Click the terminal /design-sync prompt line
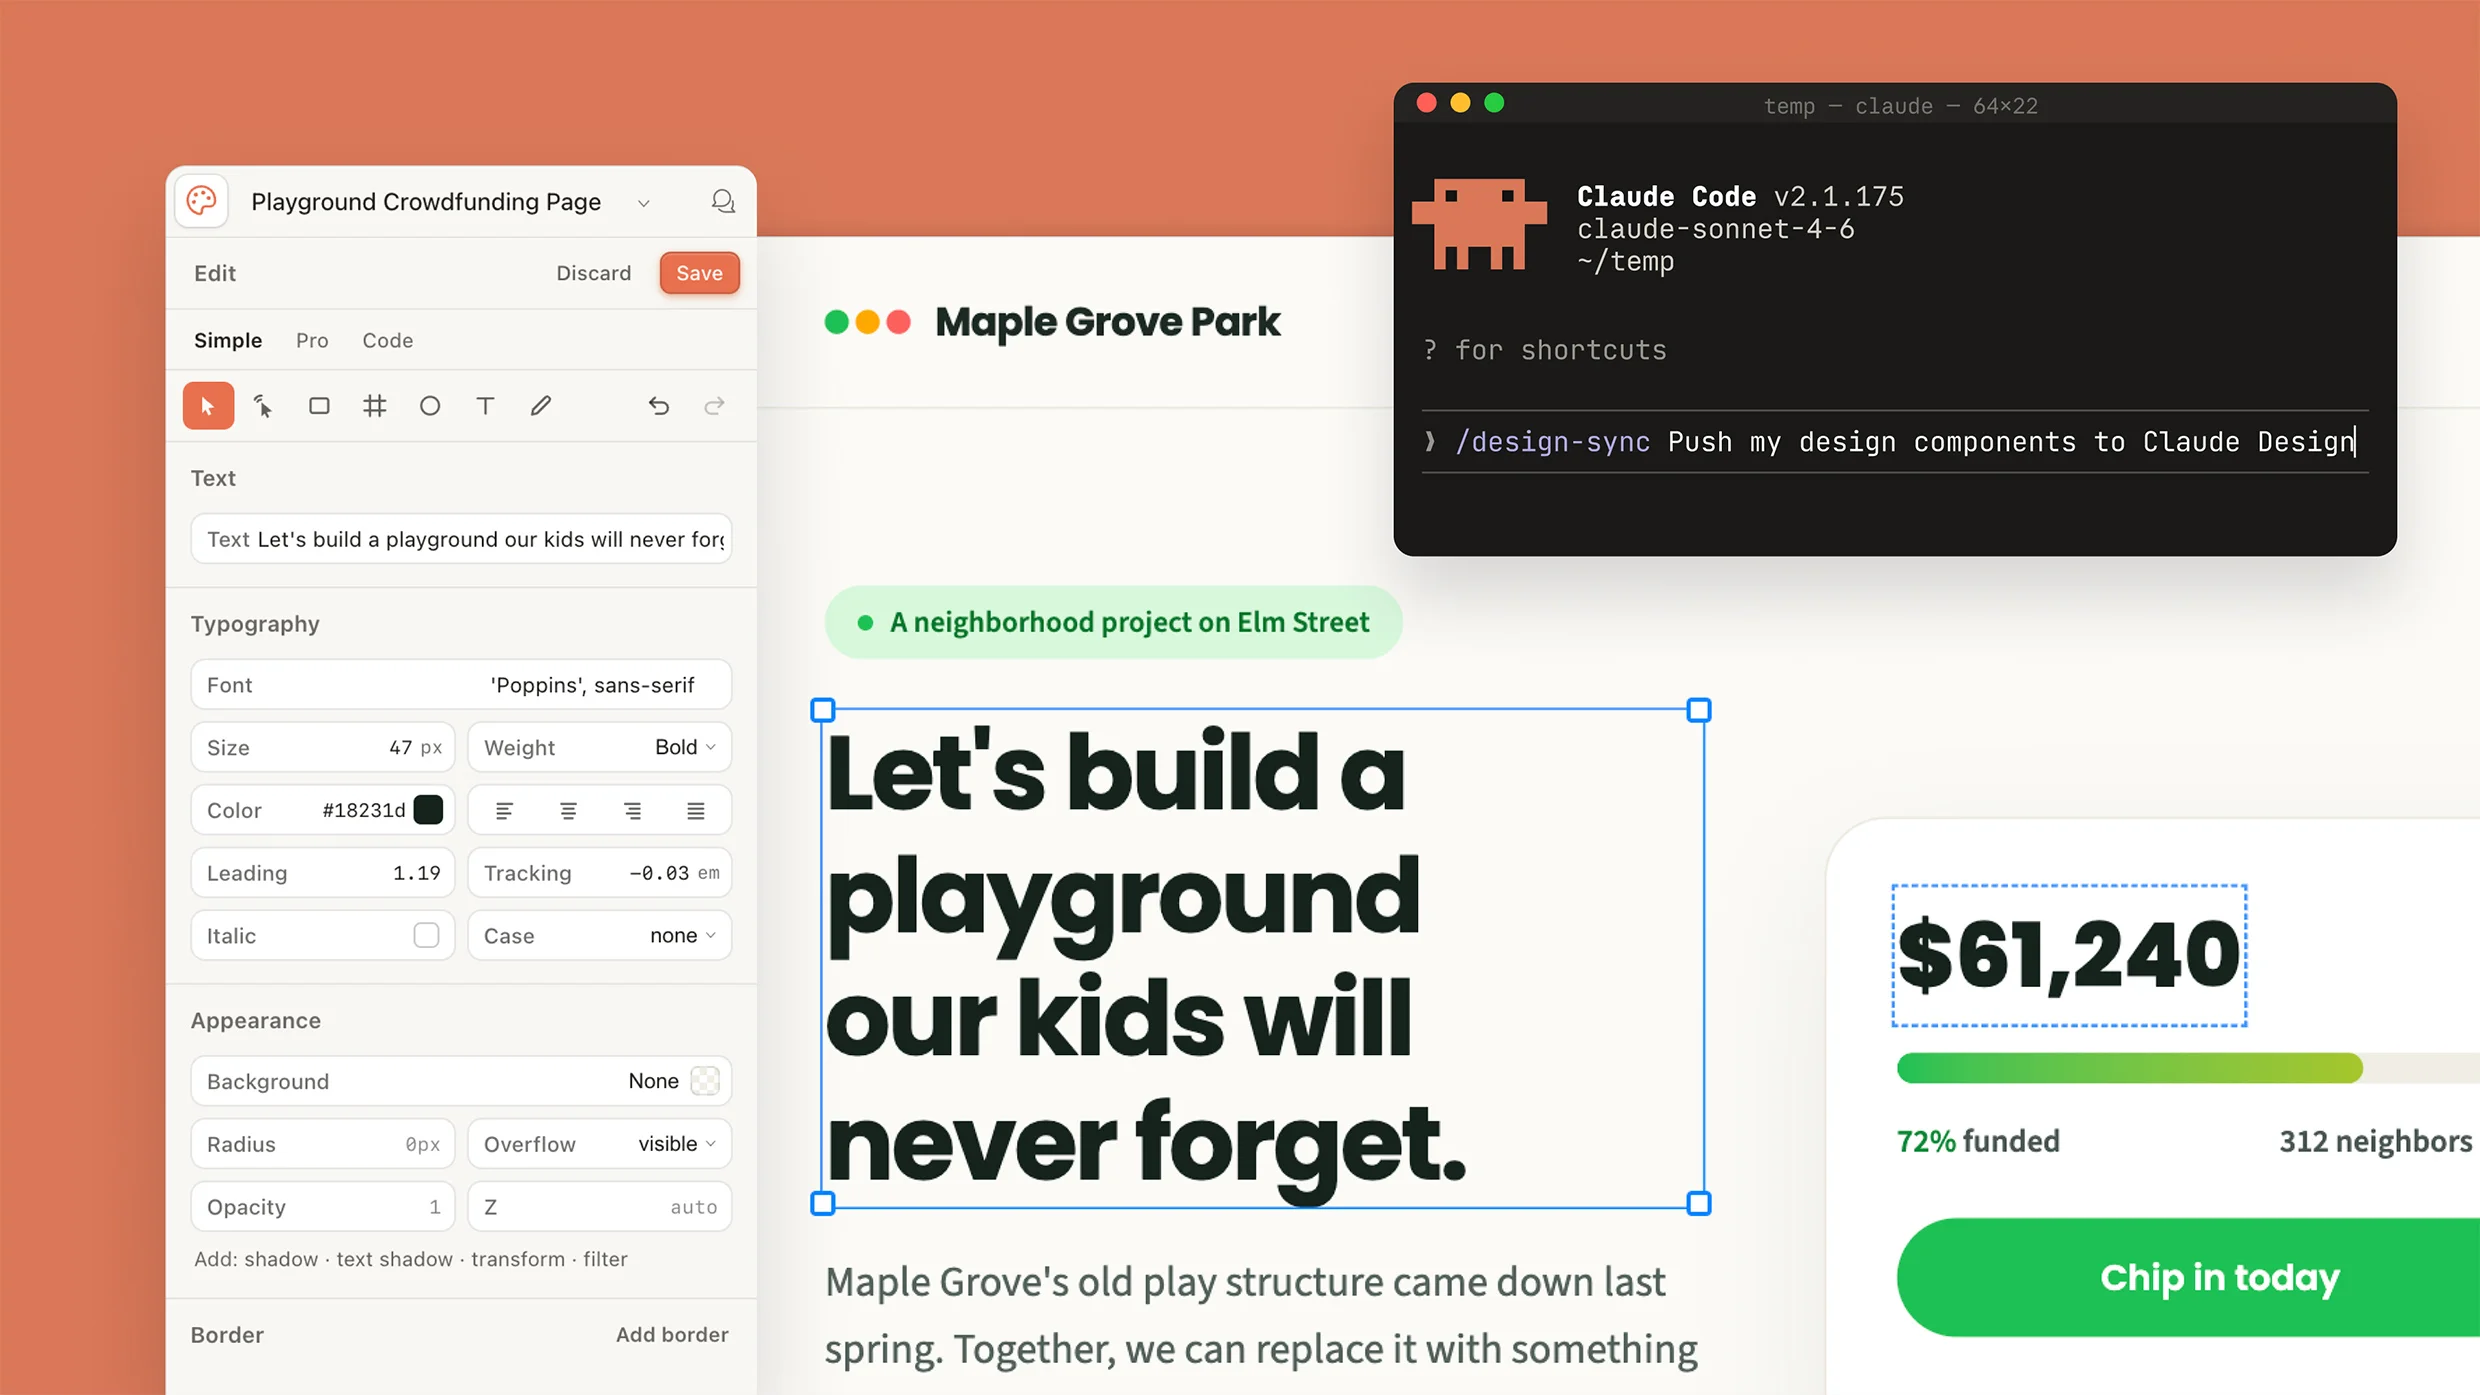 [x=1894, y=442]
